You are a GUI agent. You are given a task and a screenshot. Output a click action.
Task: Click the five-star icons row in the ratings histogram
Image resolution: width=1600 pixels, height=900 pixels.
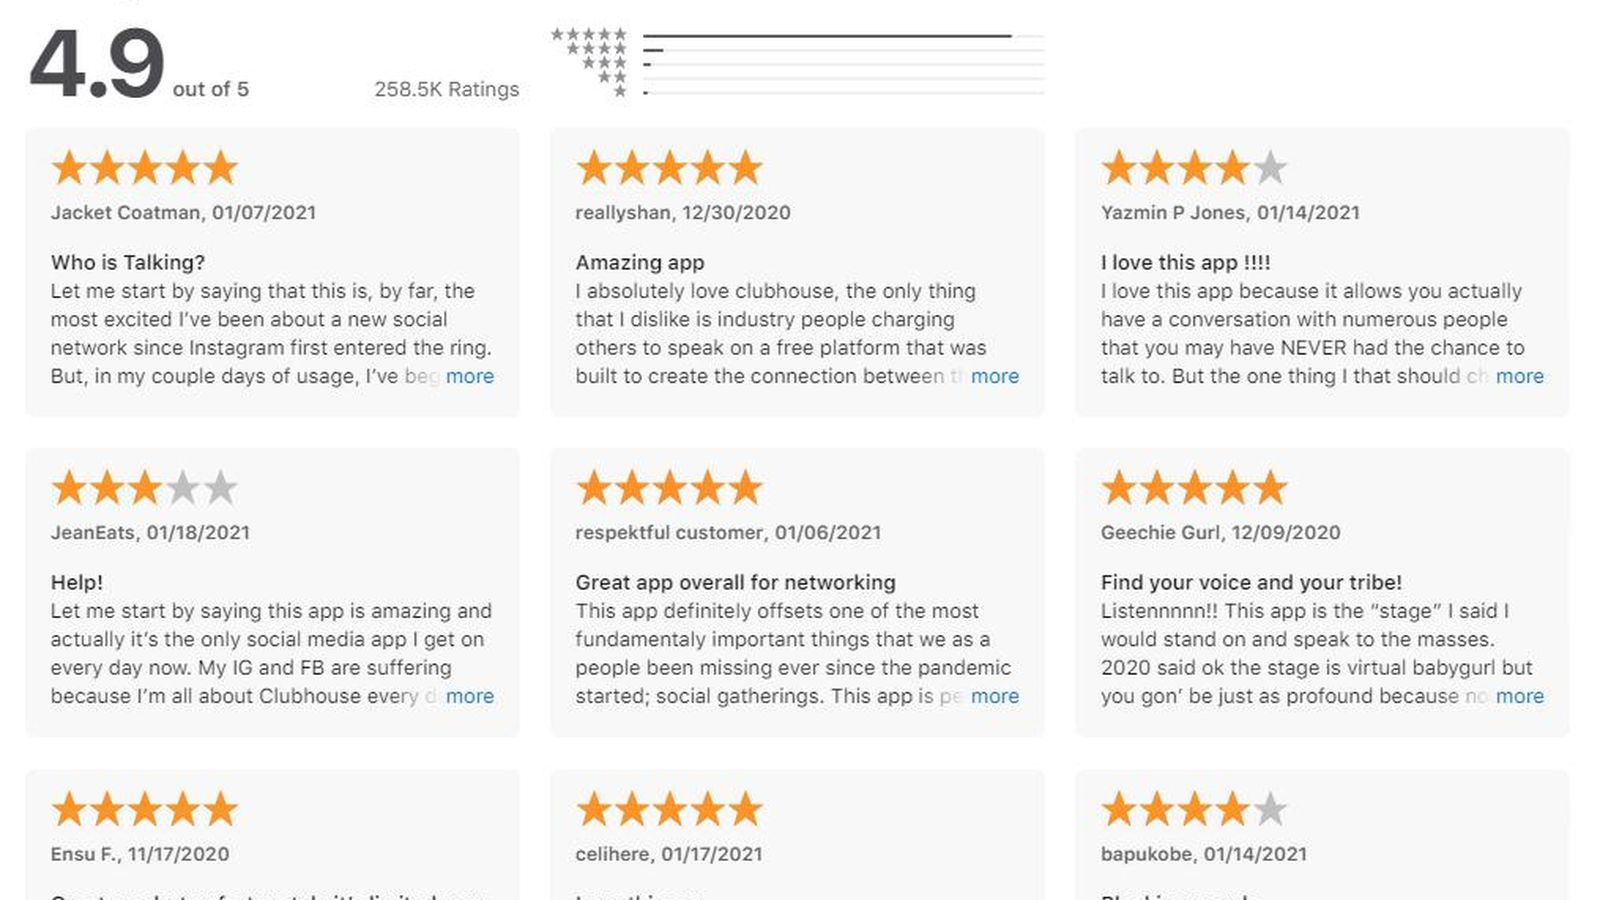click(589, 35)
